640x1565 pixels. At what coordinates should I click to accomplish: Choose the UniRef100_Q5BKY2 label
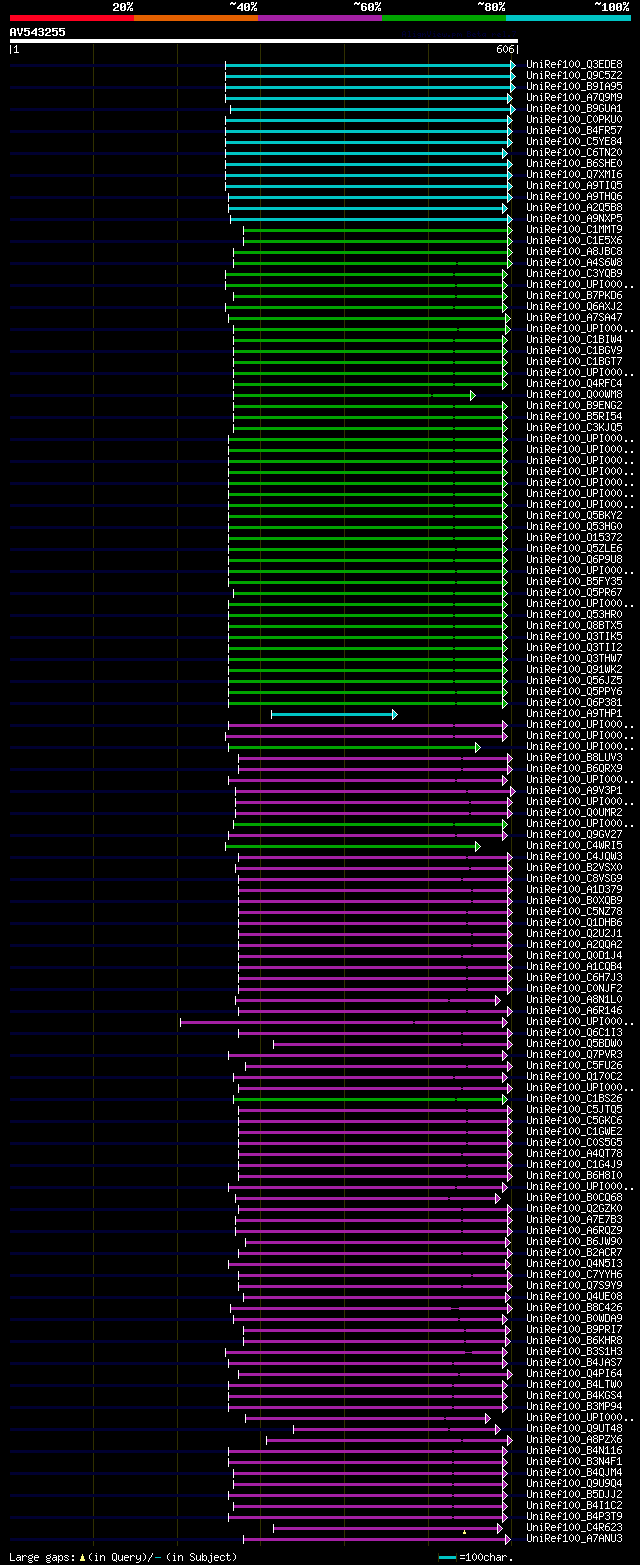point(574,515)
